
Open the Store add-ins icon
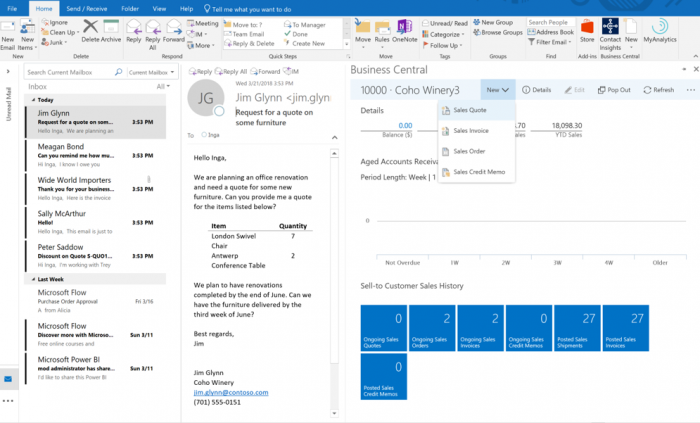pyautogui.click(x=587, y=27)
